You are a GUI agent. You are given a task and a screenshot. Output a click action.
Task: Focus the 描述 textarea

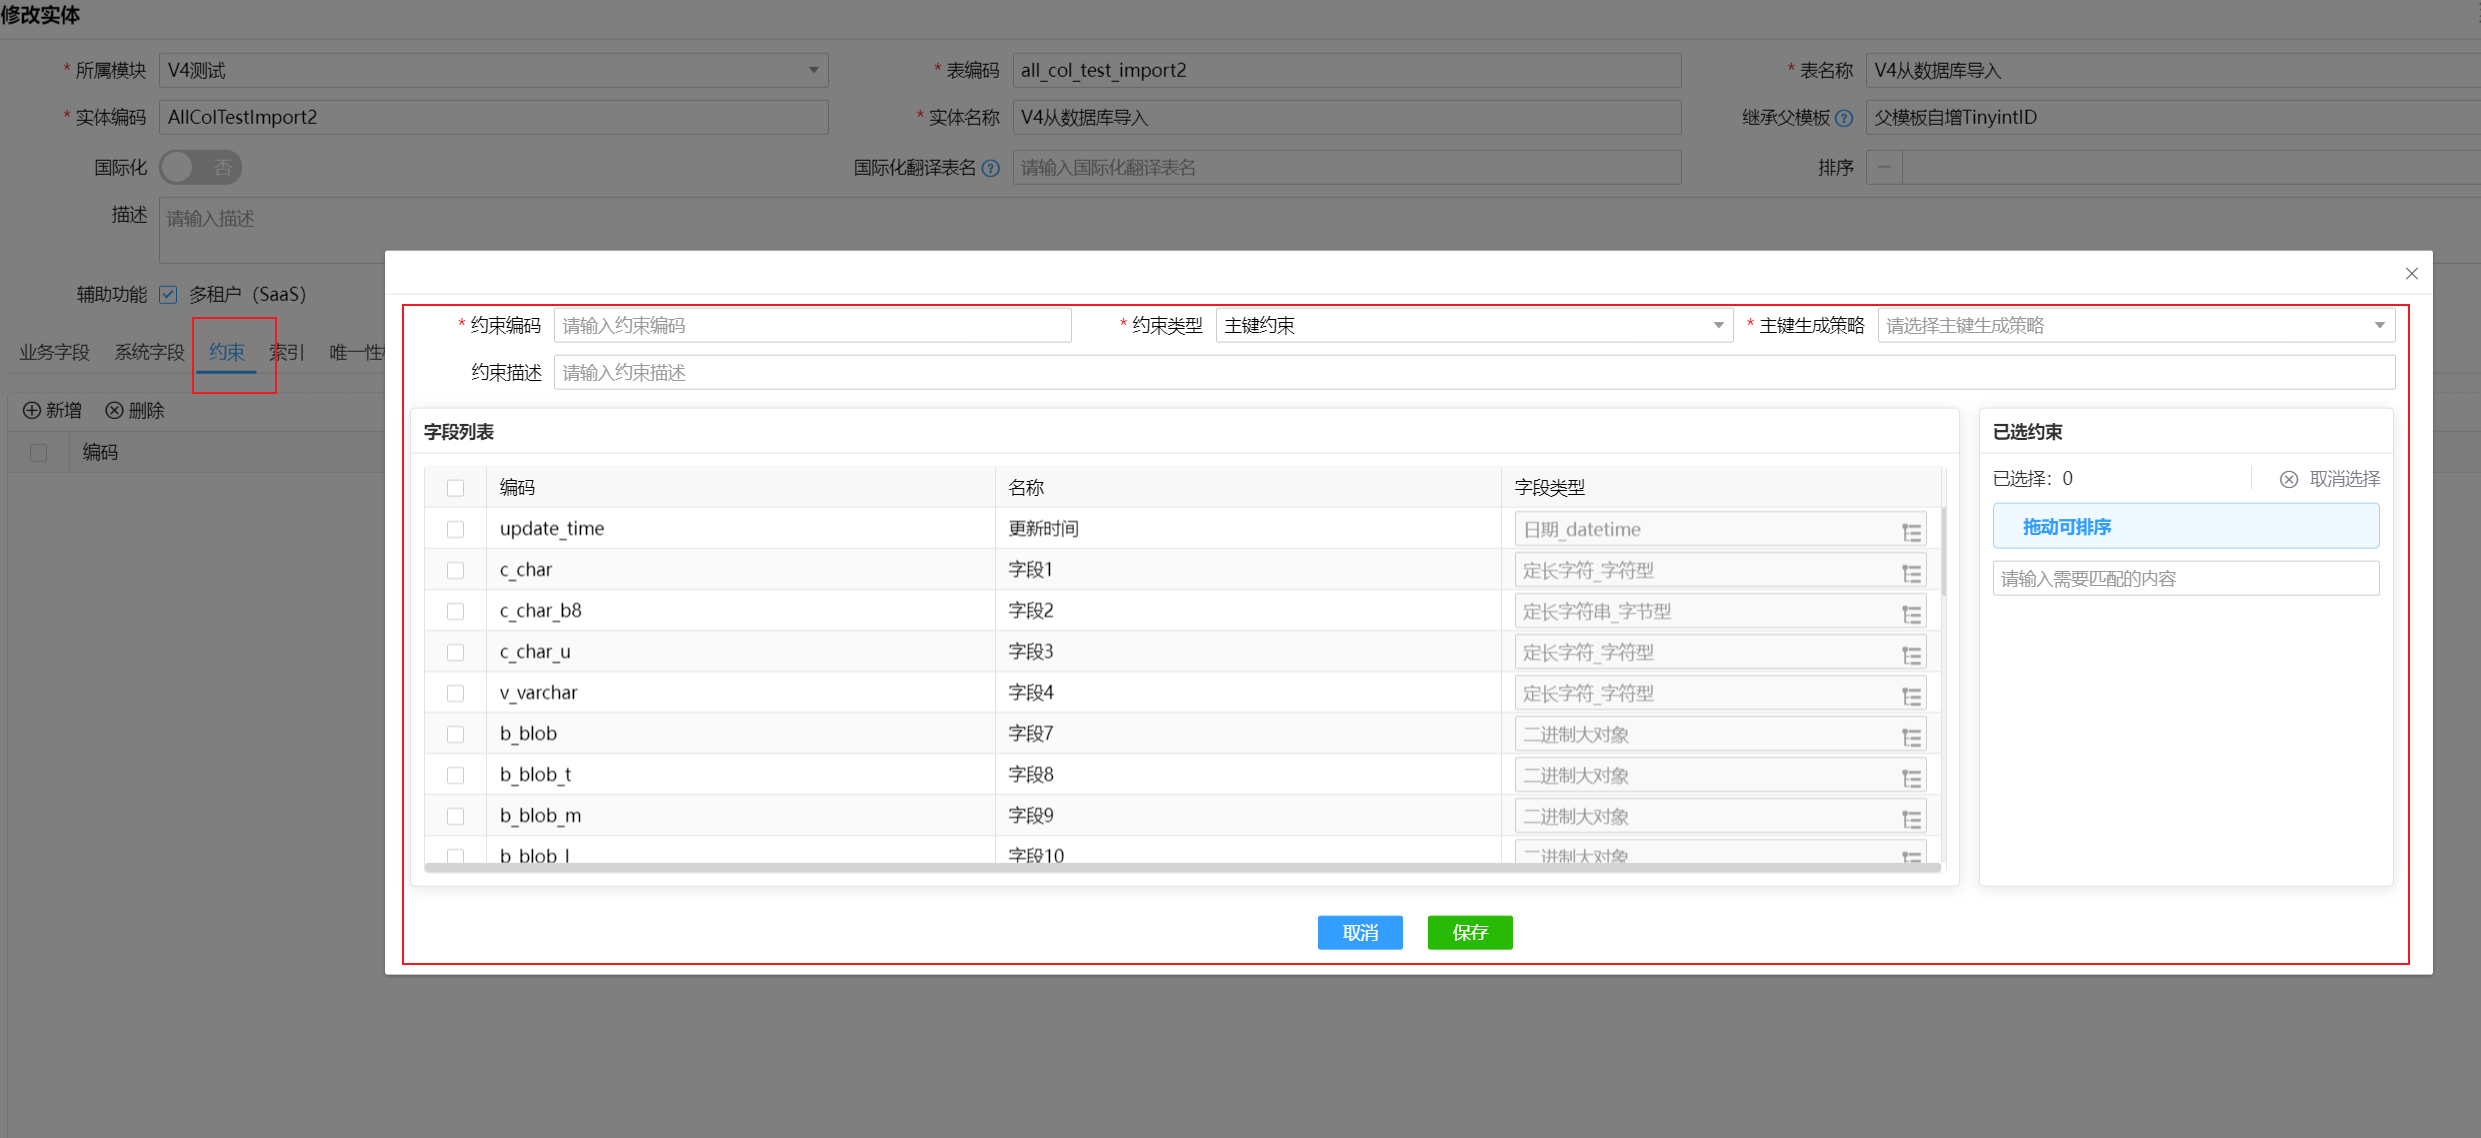pyautogui.click(x=1320, y=230)
